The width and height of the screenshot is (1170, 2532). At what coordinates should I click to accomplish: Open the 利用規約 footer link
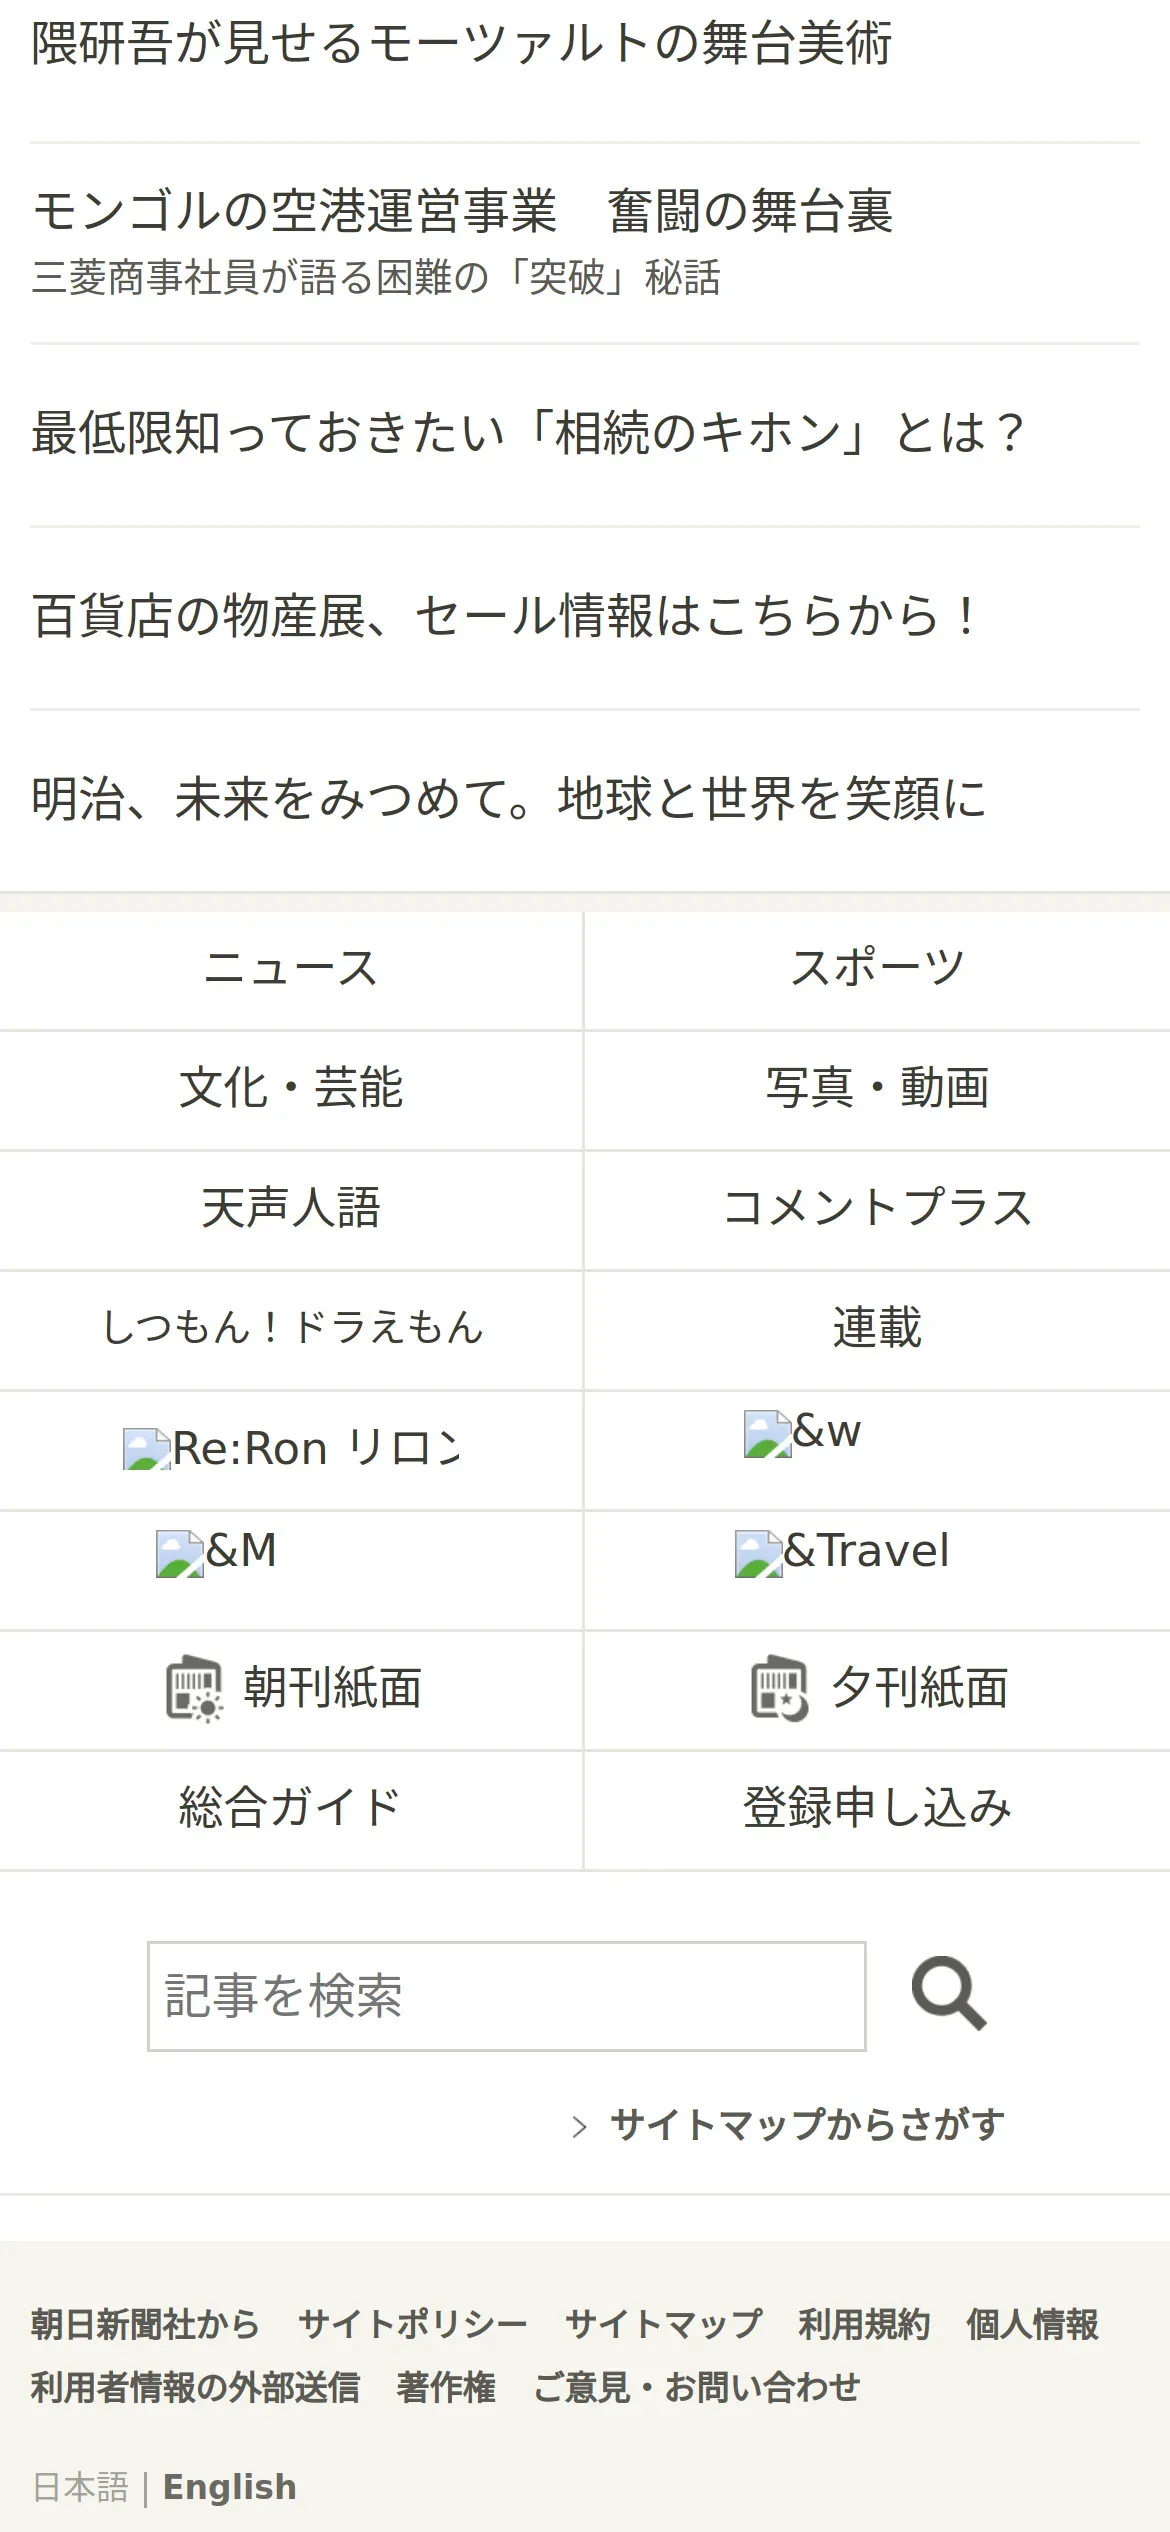pos(864,2324)
